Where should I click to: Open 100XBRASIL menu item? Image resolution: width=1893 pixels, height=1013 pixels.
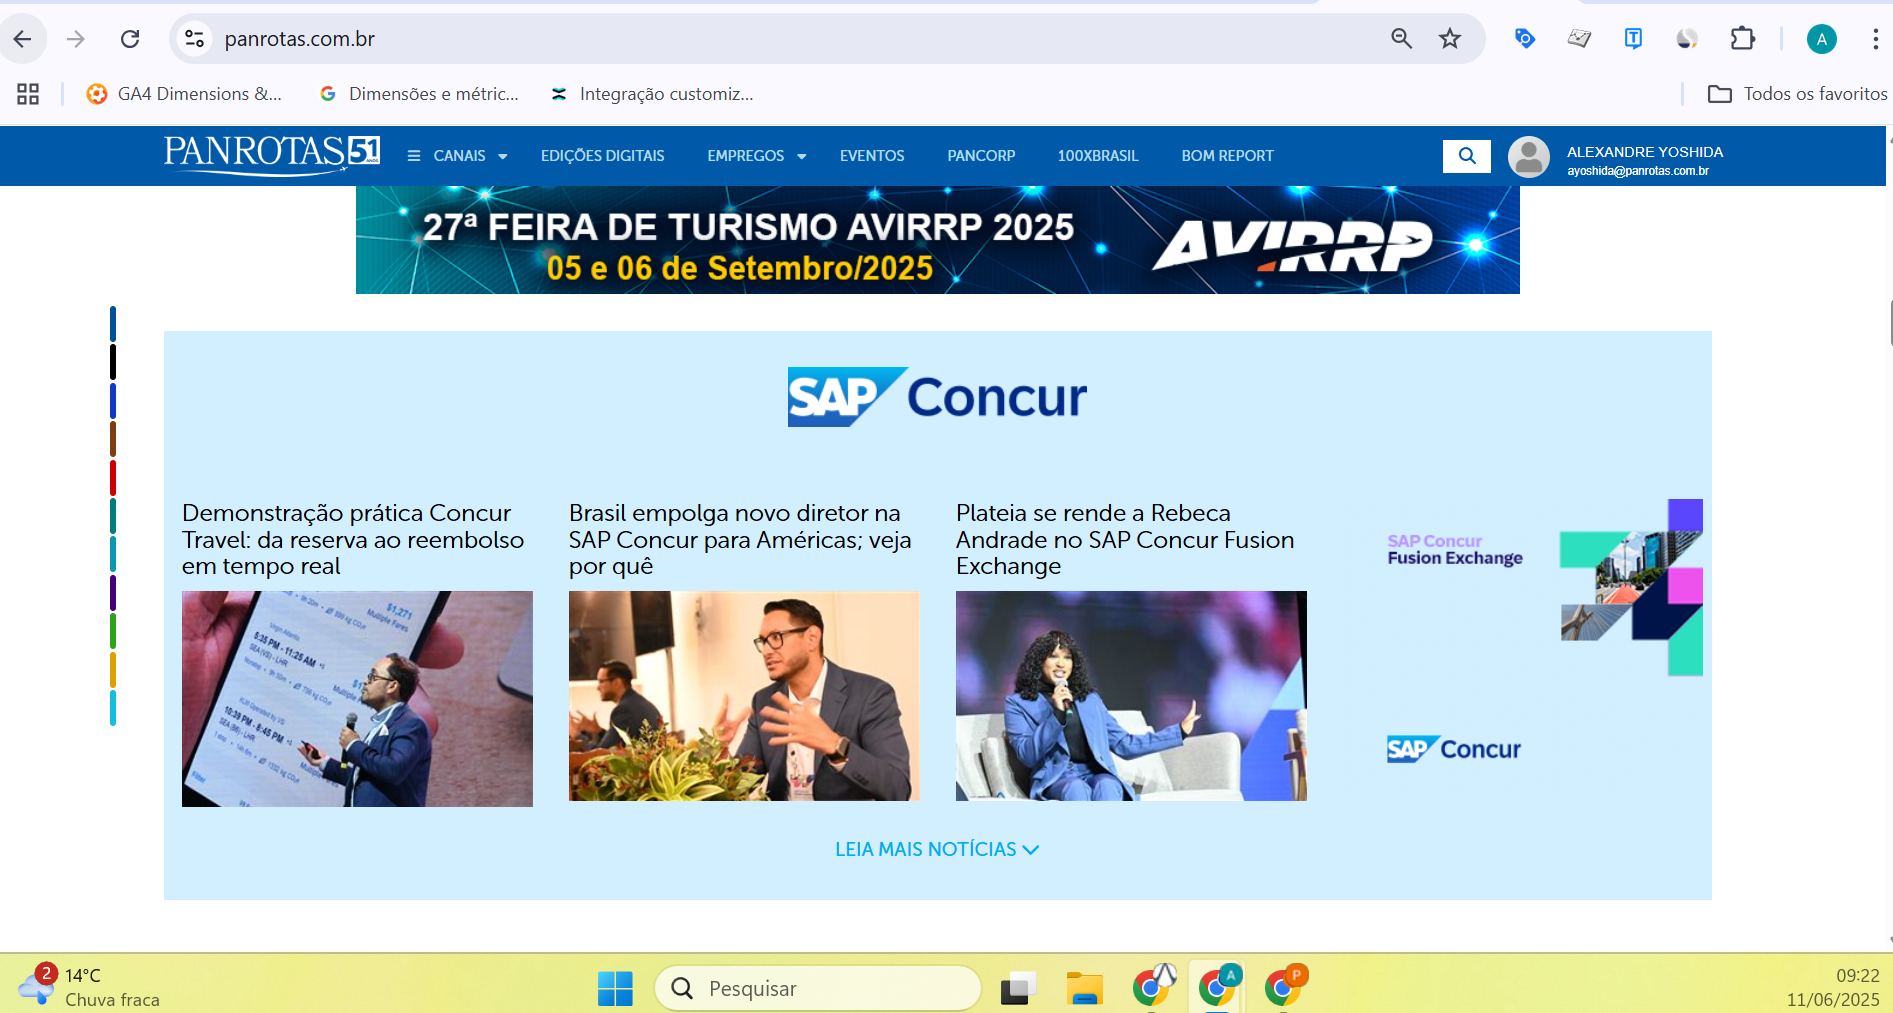pos(1098,156)
